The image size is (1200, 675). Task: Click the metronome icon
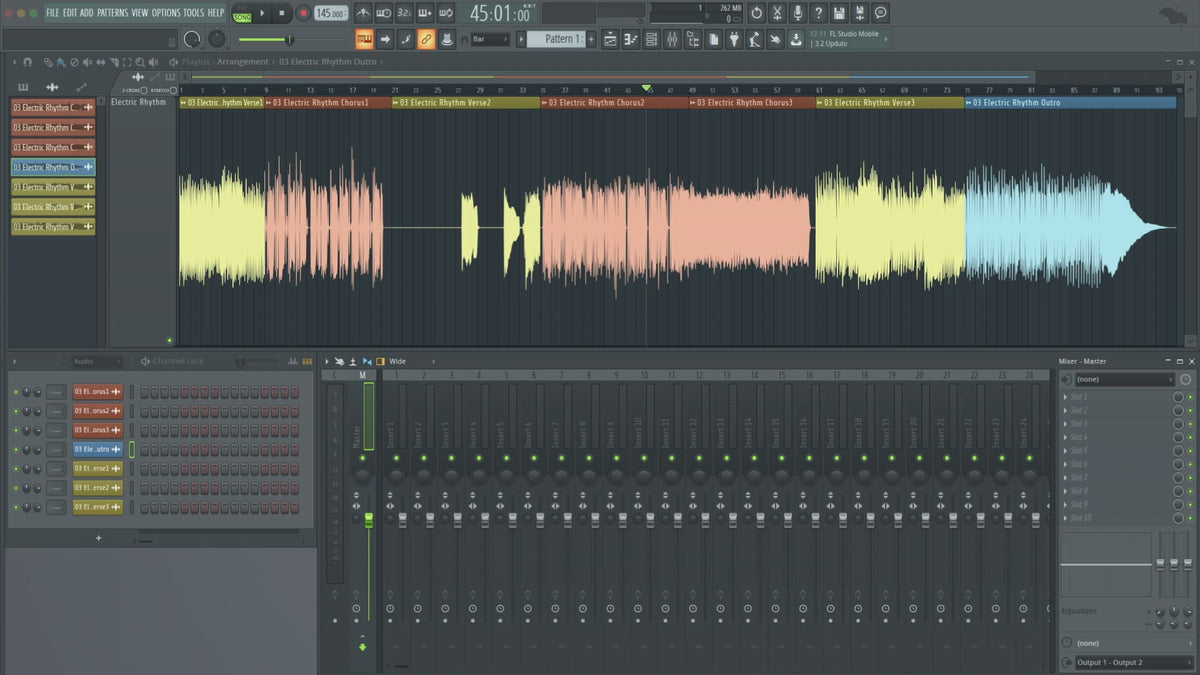point(362,13)
